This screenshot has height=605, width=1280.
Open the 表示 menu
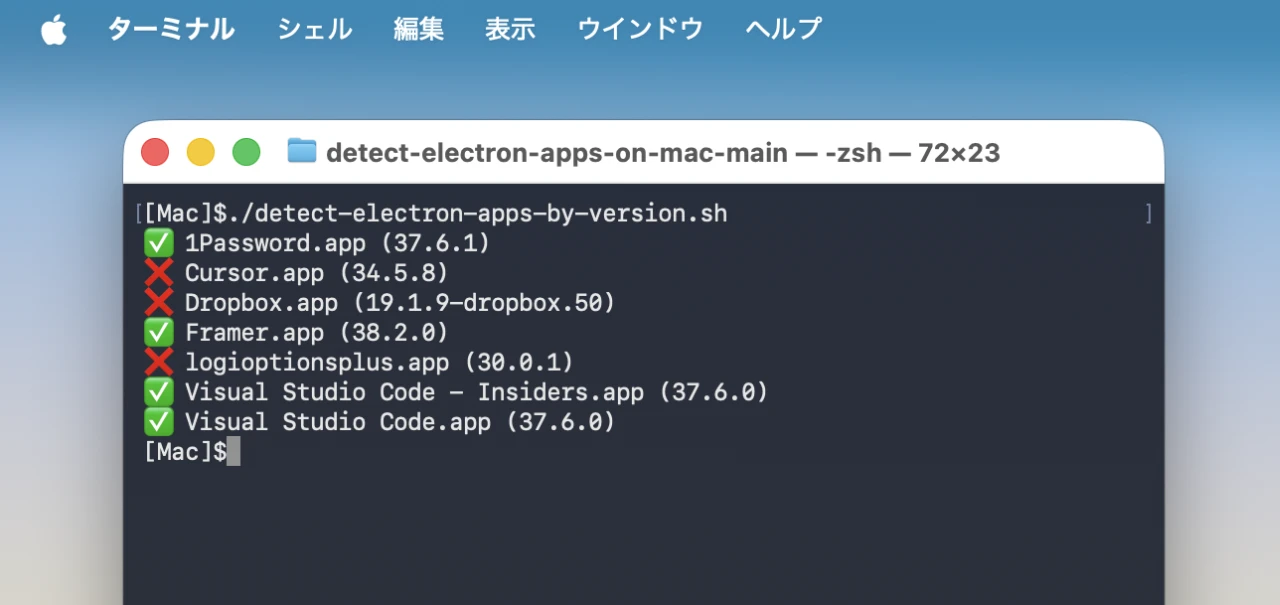[510, 29]
